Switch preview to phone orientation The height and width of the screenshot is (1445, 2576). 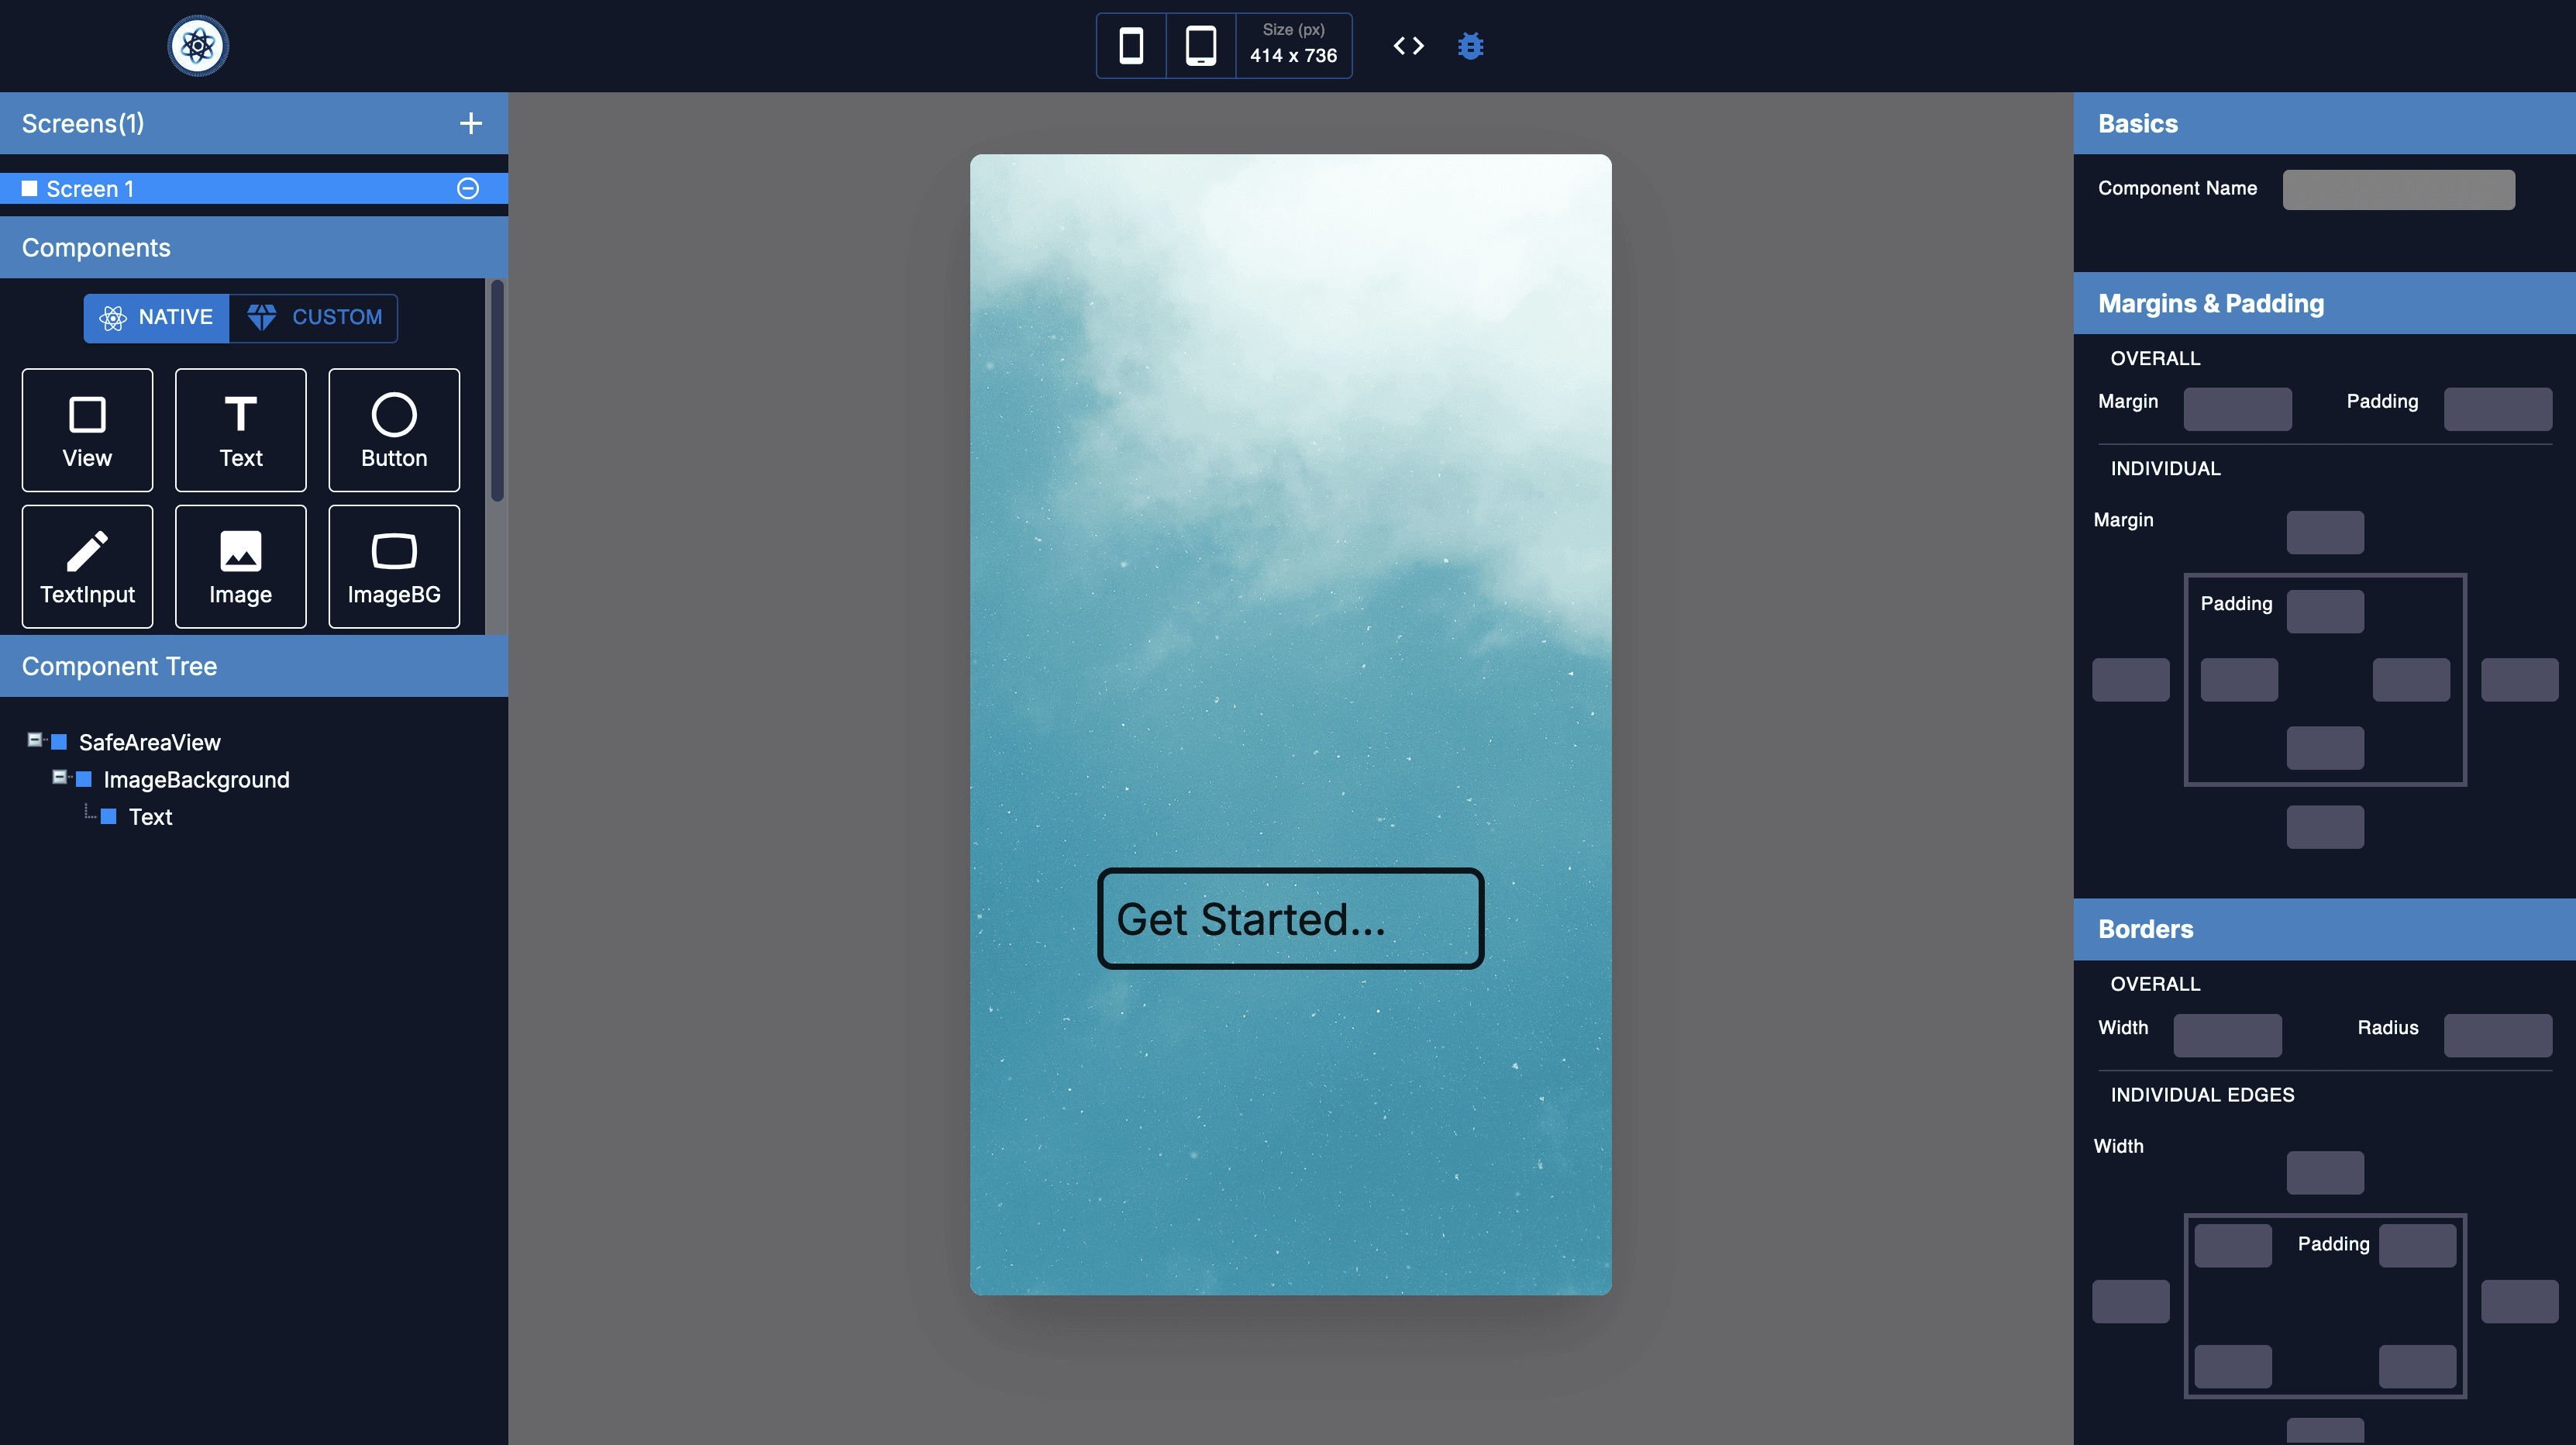[1130, 45]
